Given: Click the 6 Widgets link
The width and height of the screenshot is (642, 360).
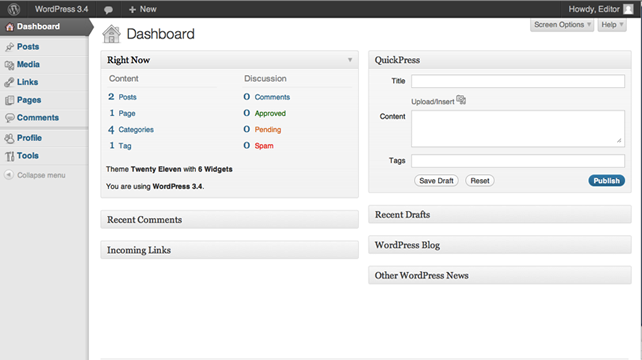Looking at the screenshot, I should 215,169.
